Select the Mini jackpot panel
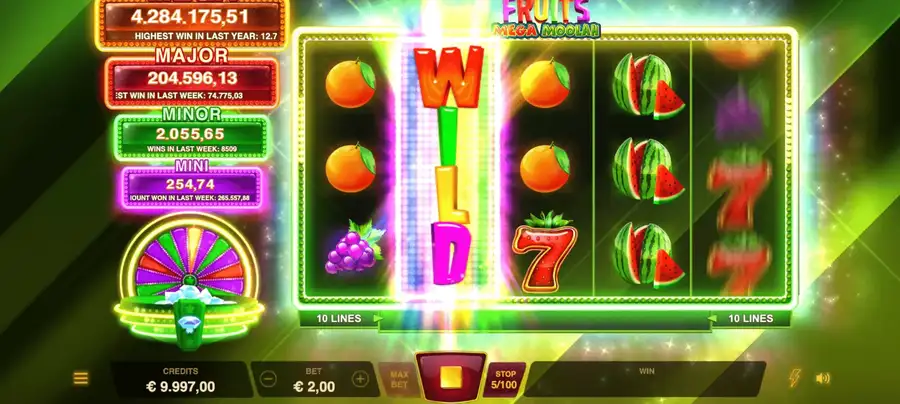Viewport: 900px width, 404px height. coord(192,185)
